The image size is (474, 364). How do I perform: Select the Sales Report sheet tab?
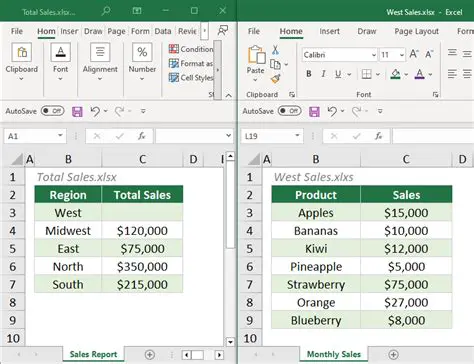click(93, 354)
